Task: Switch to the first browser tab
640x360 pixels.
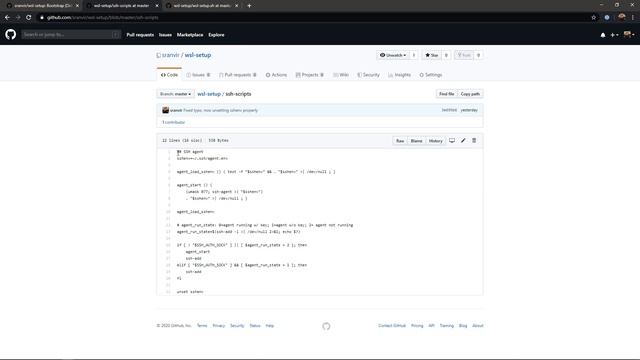Action: tap(42, 6)
